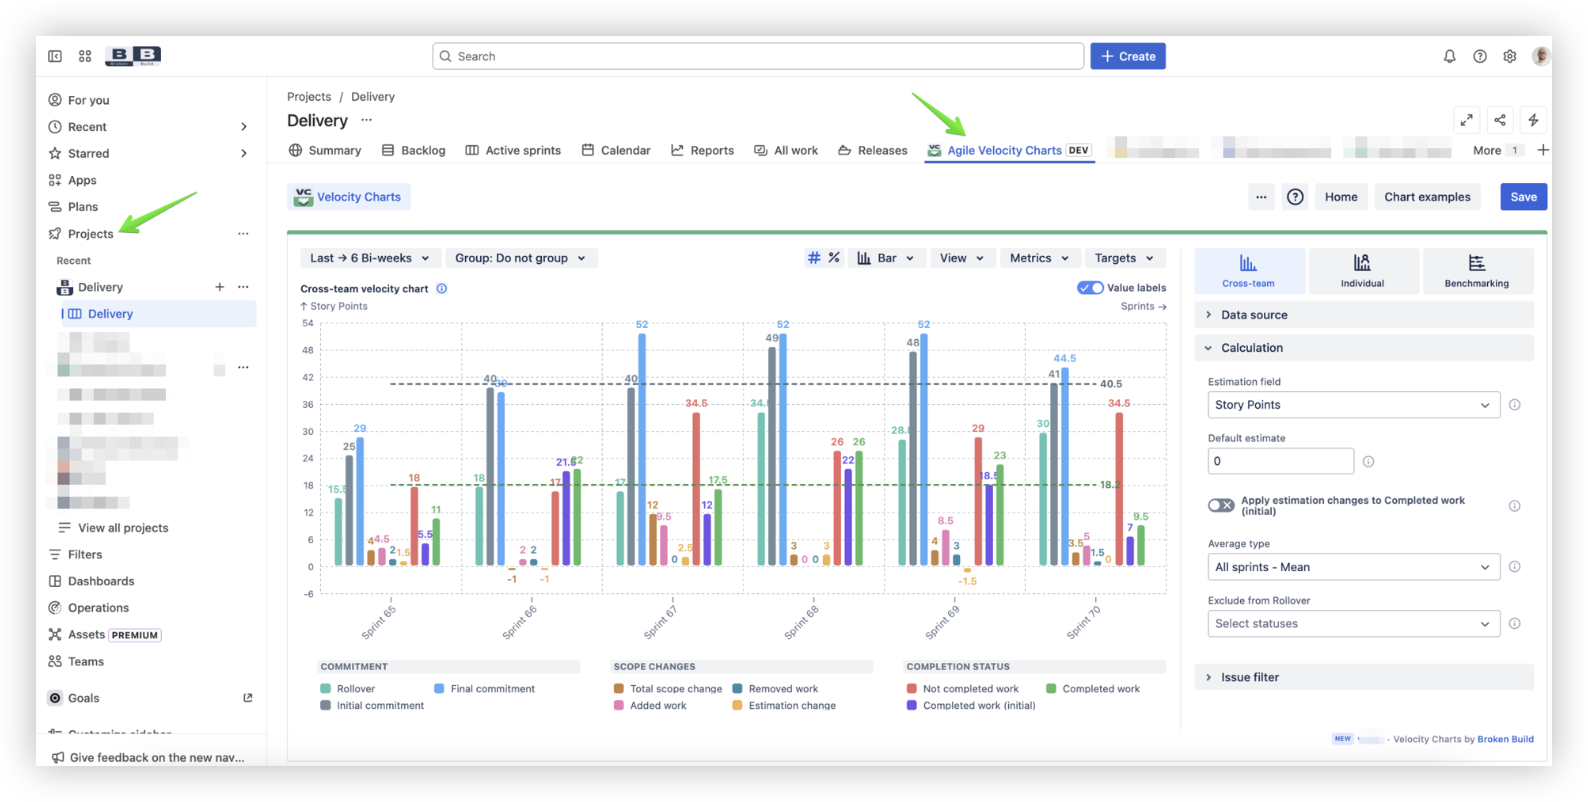Toggle Rollover legend color swatch

point(326,689)
